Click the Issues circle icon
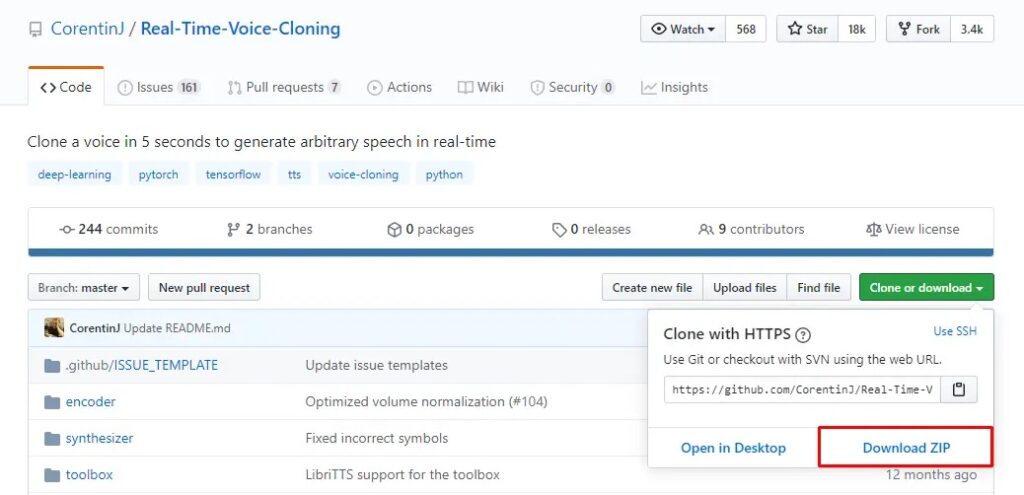This screenshot has width=1024, height=495. point(125,88)
